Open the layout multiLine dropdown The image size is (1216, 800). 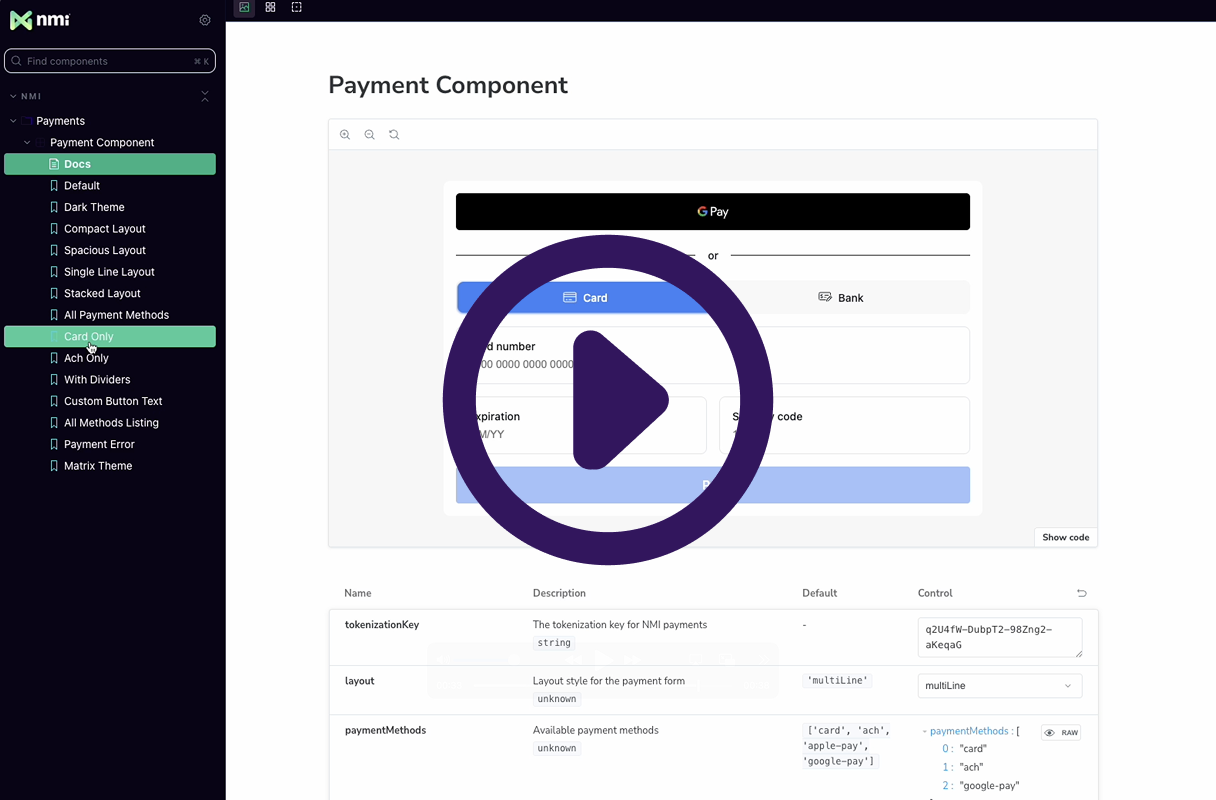999,686
